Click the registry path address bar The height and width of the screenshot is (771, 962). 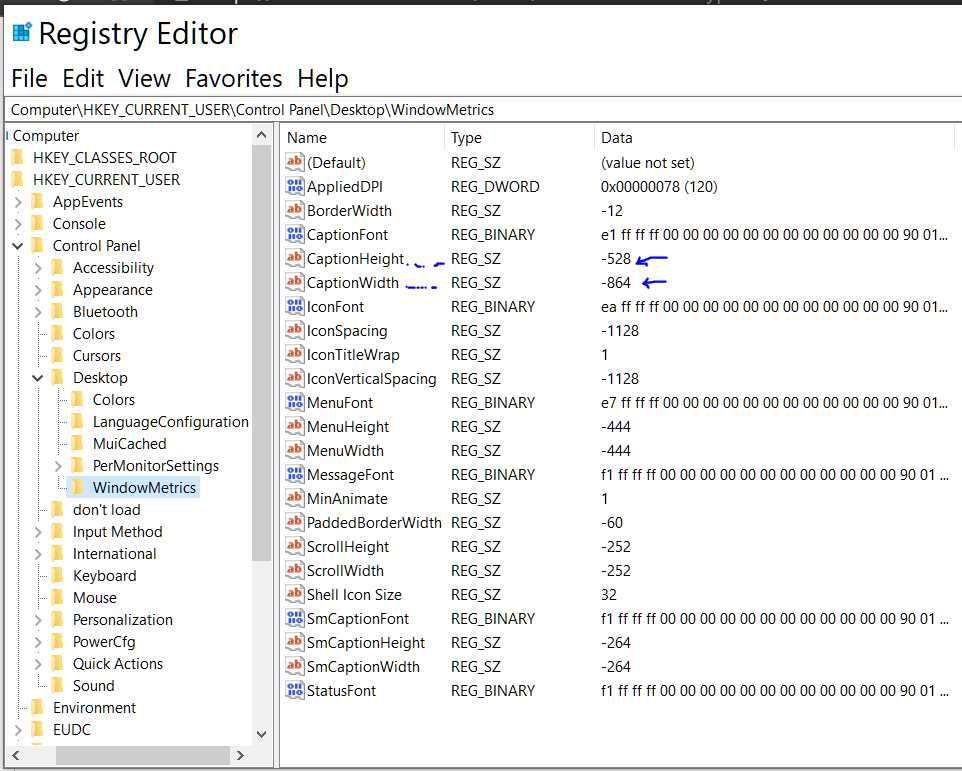click(x=483, y=110)
